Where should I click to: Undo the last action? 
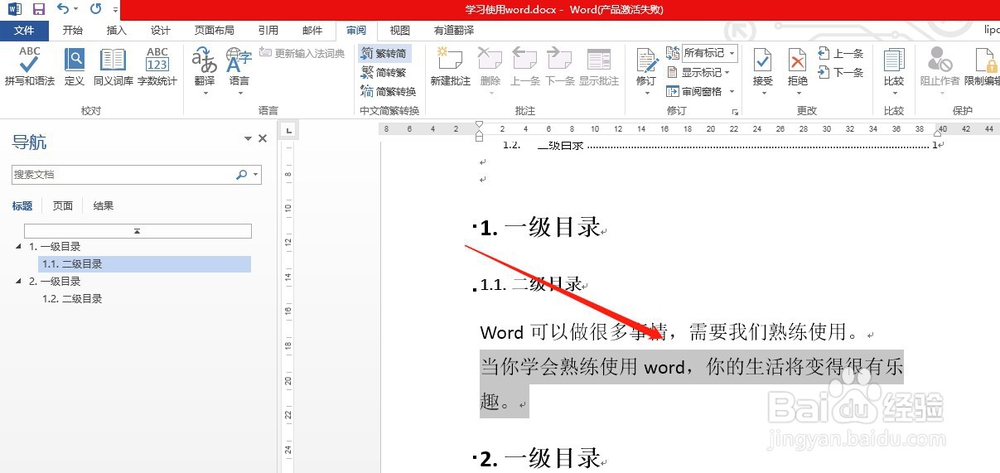[62, 9]
